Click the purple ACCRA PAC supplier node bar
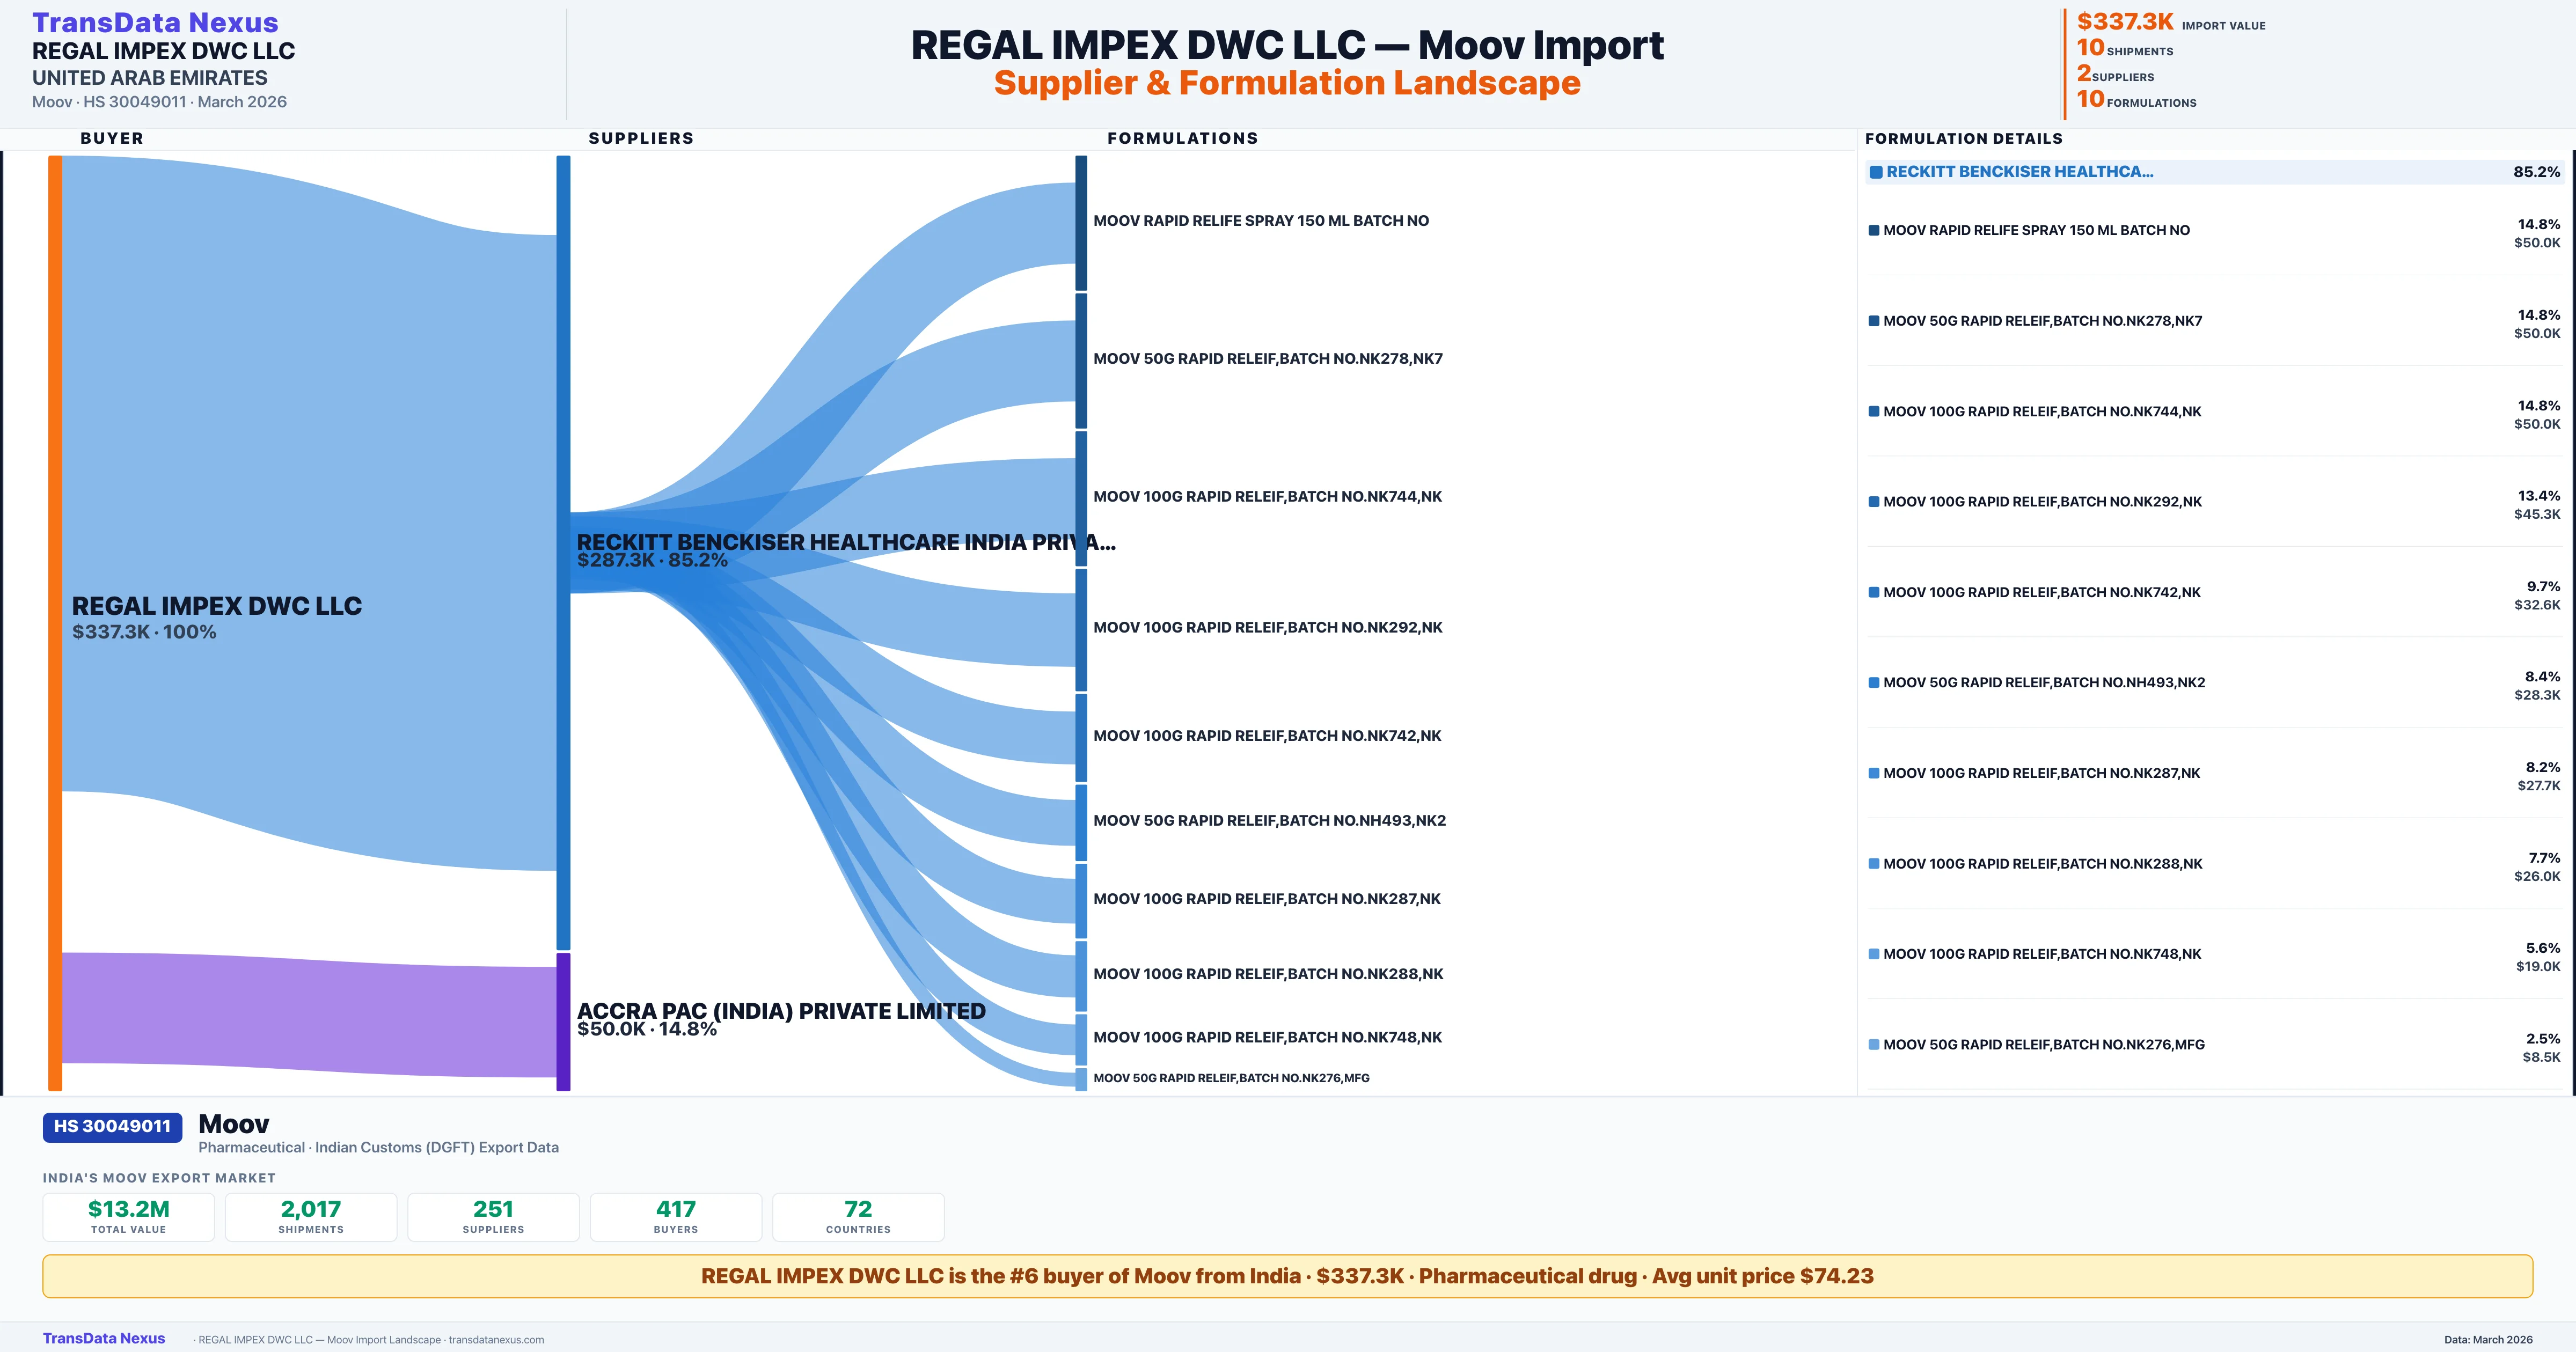Viewport: 2576px width, 1352px height. click(x=563, y=1021)
